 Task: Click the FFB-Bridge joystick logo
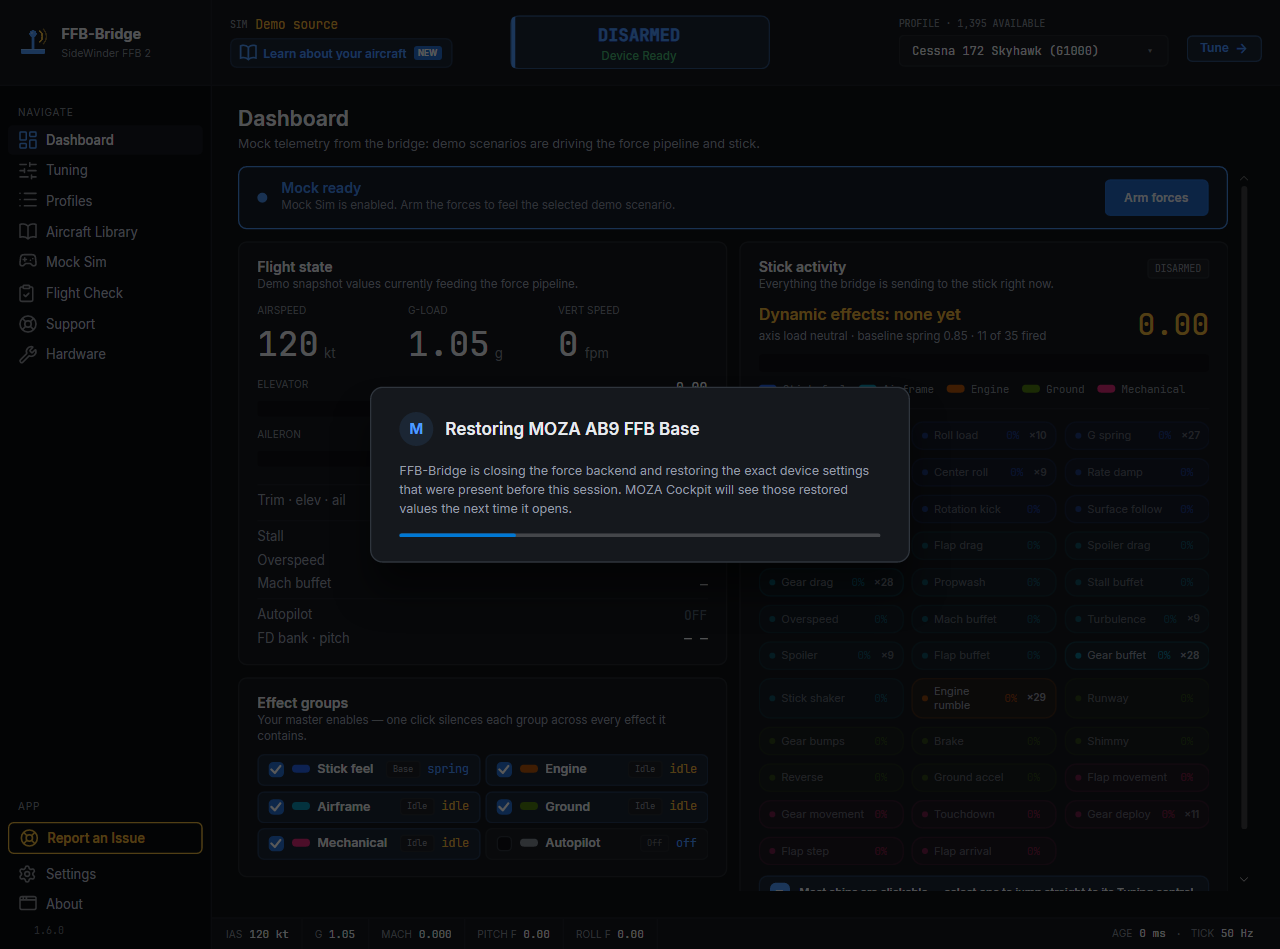[34, 42]
